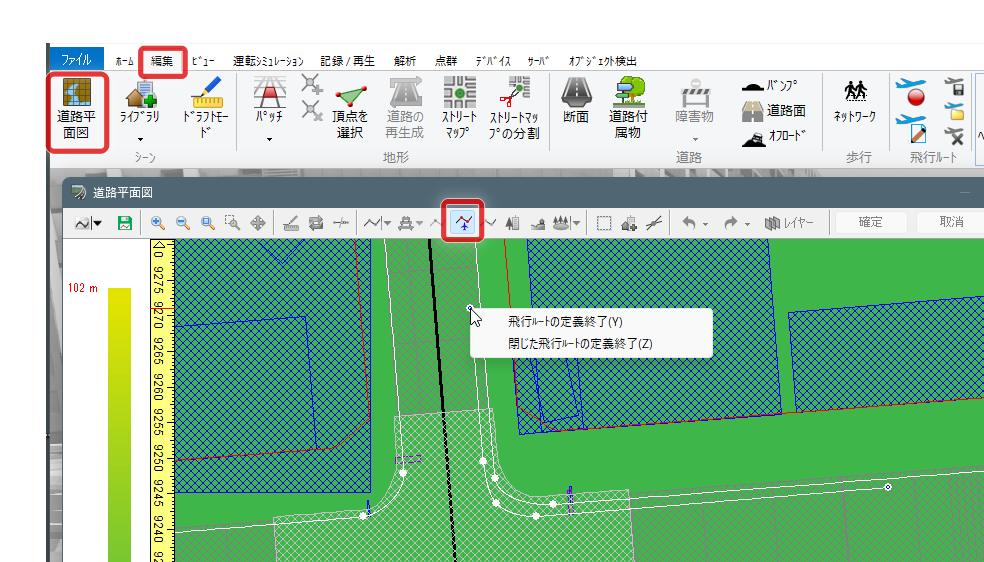Switch to the デバイス tab
Viewport: 984px width, 562px height.
(493, 61)
